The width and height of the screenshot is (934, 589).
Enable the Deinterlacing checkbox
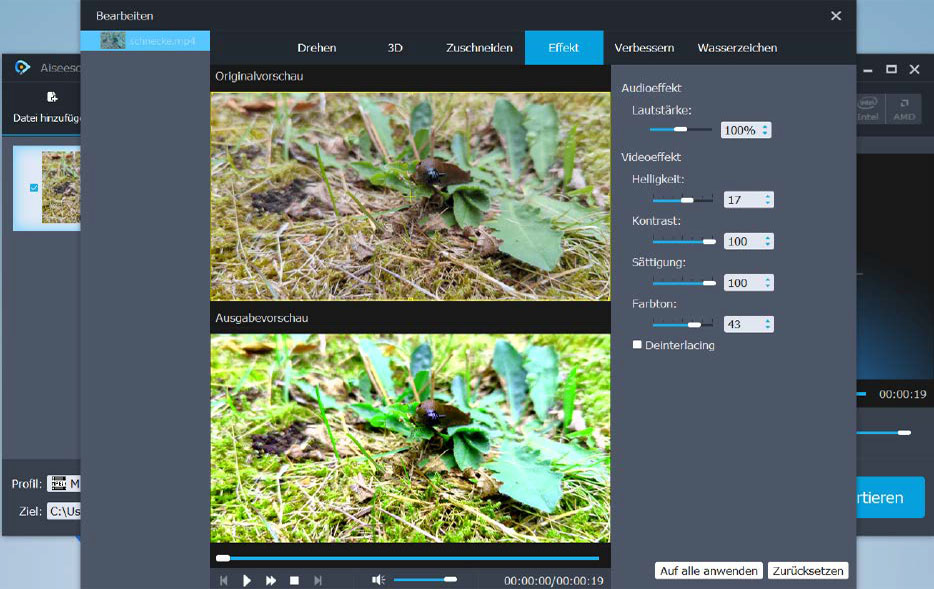coord(637,345)
